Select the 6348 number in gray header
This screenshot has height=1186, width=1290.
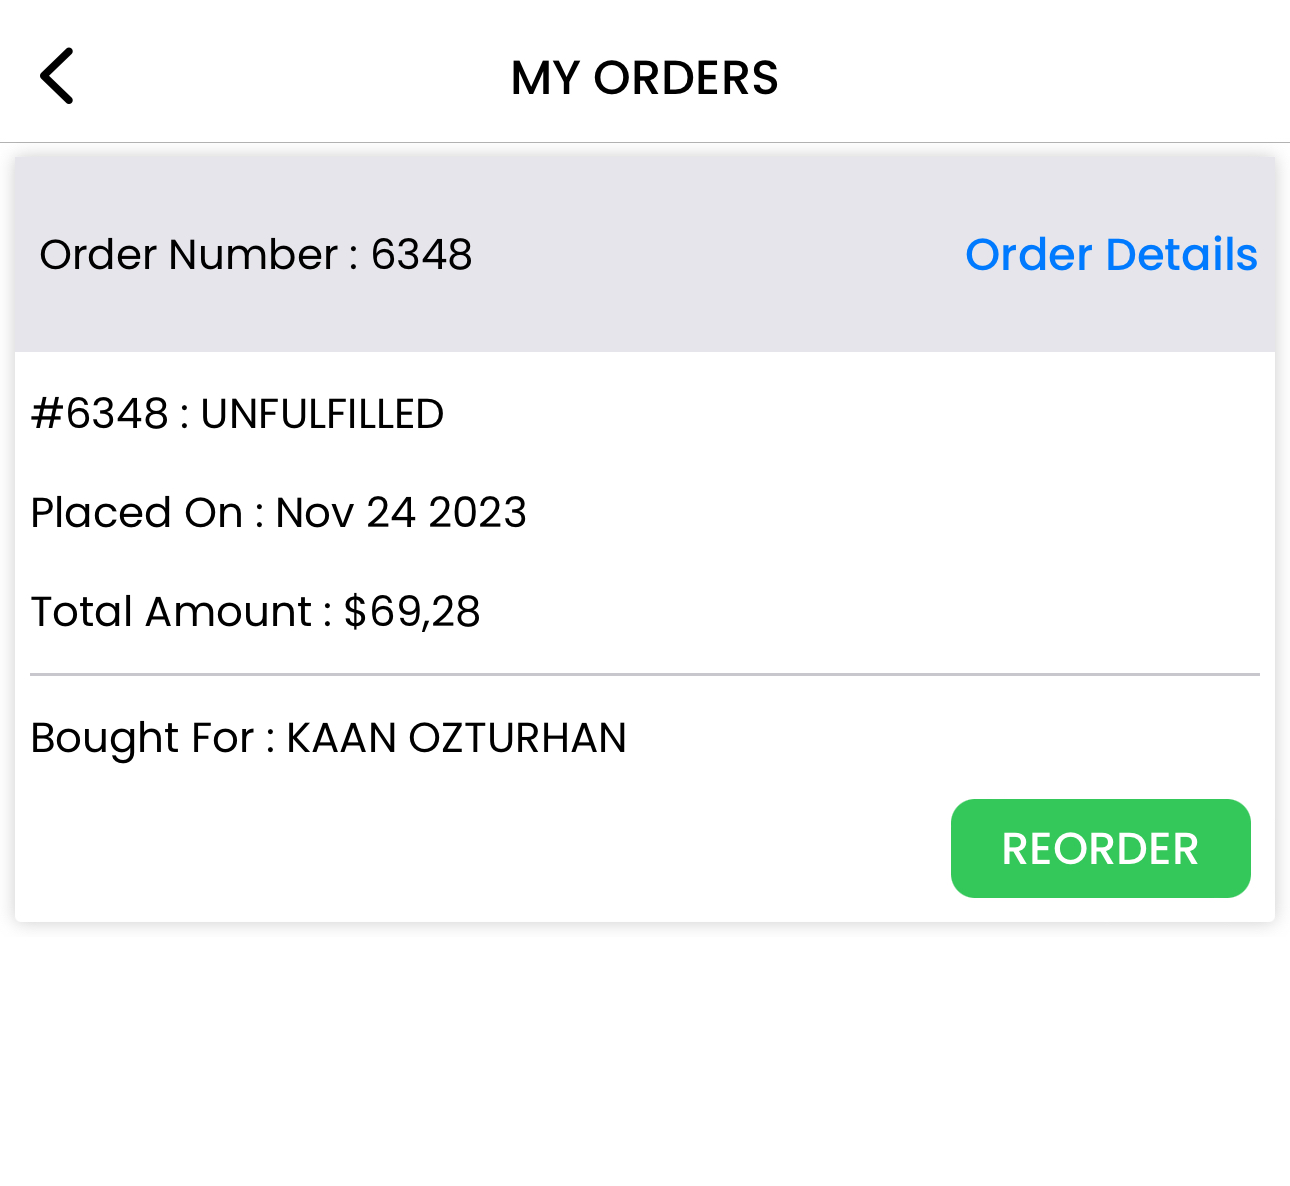click(x=421, y=255)
